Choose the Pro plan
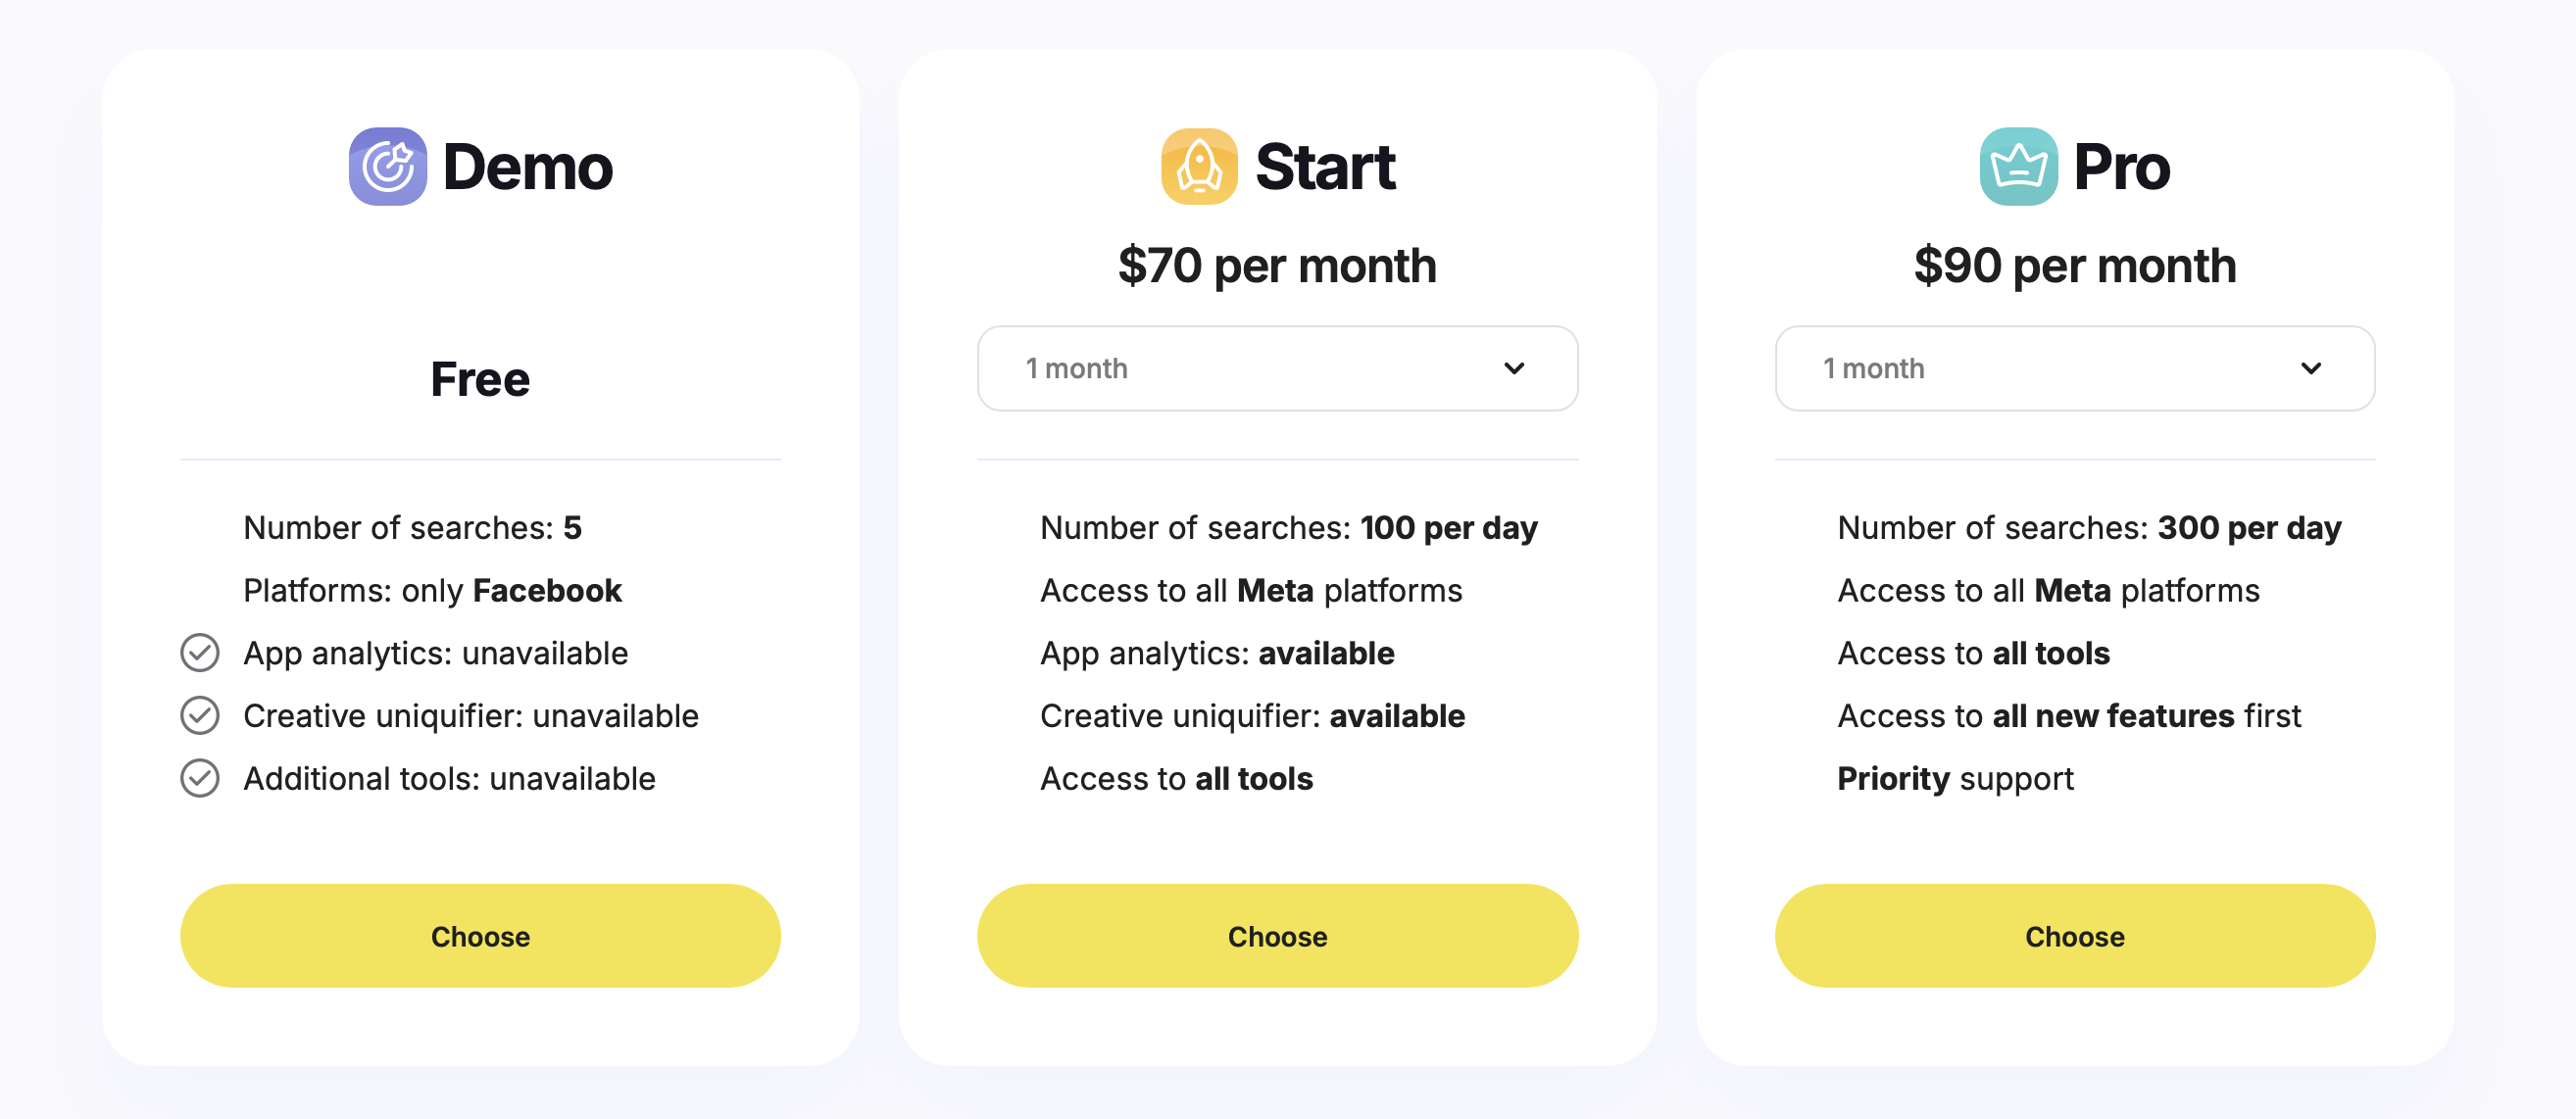This screenshot has height=1119, width=2576. (x=2075, y=936)
